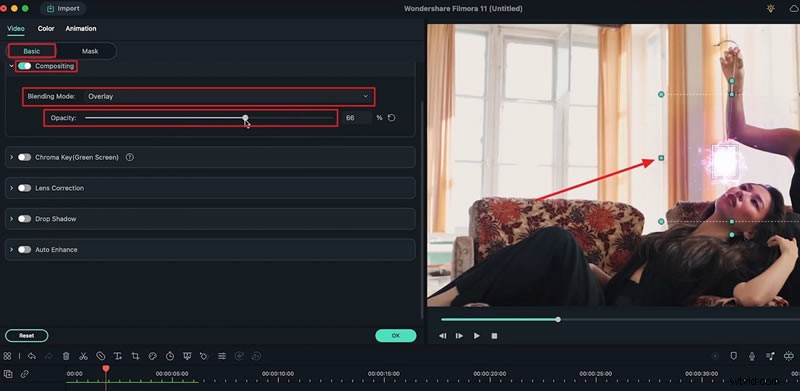800x391 pixels.
Task: Click the opacity percentage field showing 66
Action: (357, 118)
